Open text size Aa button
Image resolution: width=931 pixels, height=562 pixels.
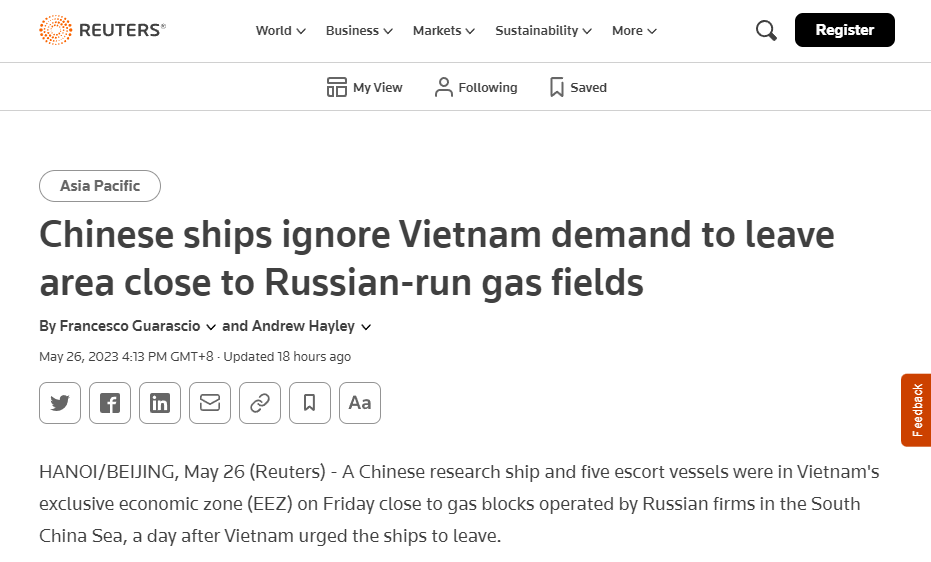[360, 403]
